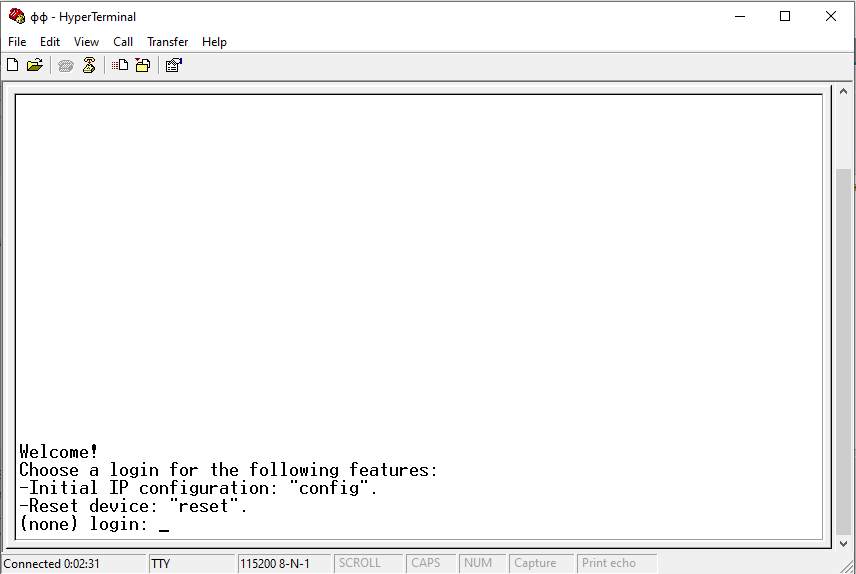856x574 pixels.
Task: Minimize the HyperTerminal window
Action: pos(740,16)
